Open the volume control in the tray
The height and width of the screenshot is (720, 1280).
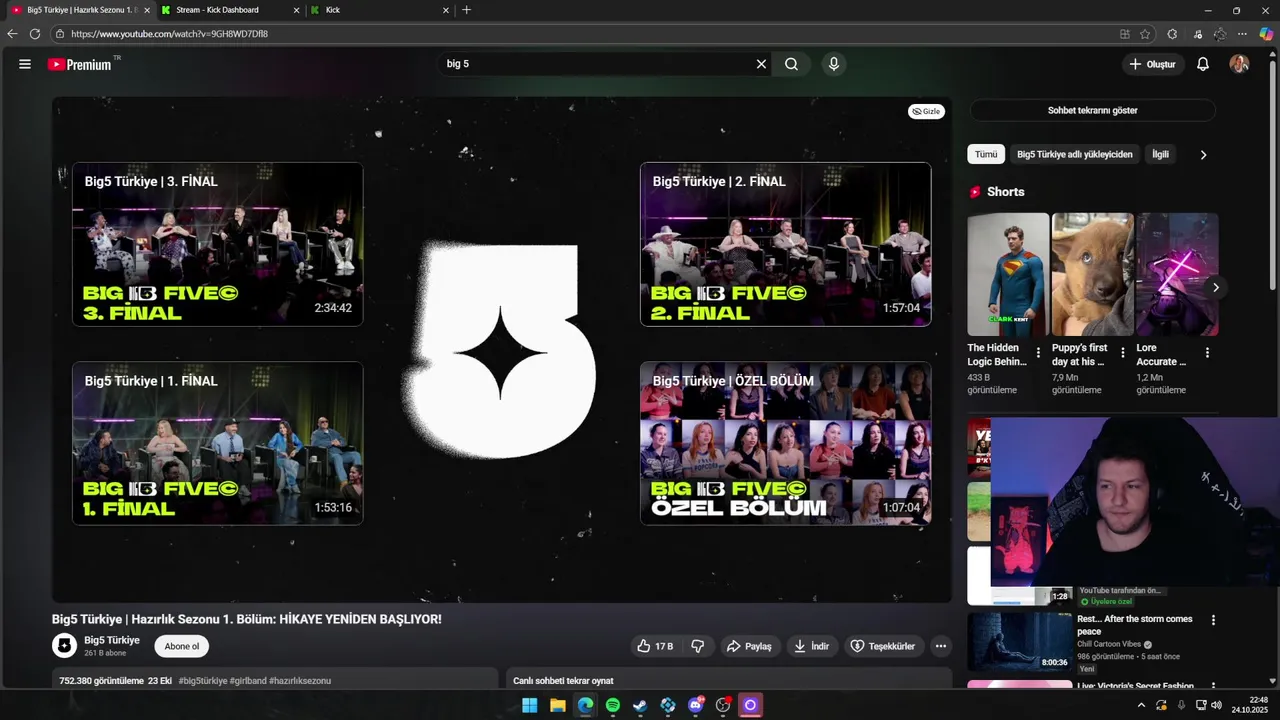tap(1216, 705)
